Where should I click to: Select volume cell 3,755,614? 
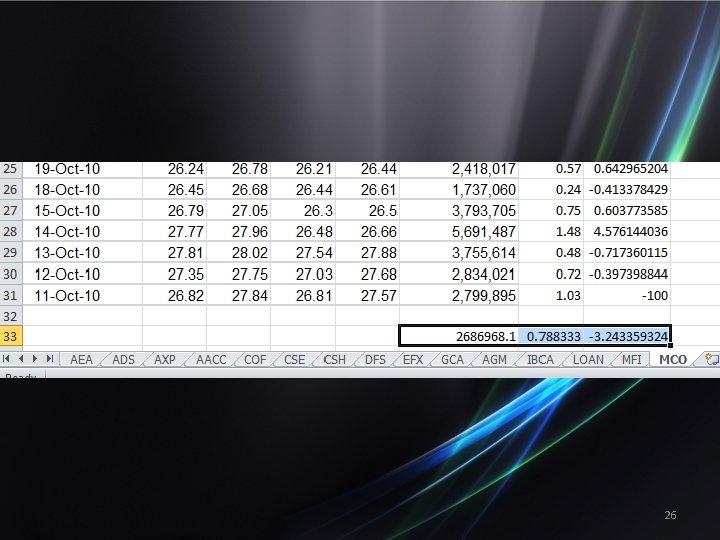click(459, 253)
